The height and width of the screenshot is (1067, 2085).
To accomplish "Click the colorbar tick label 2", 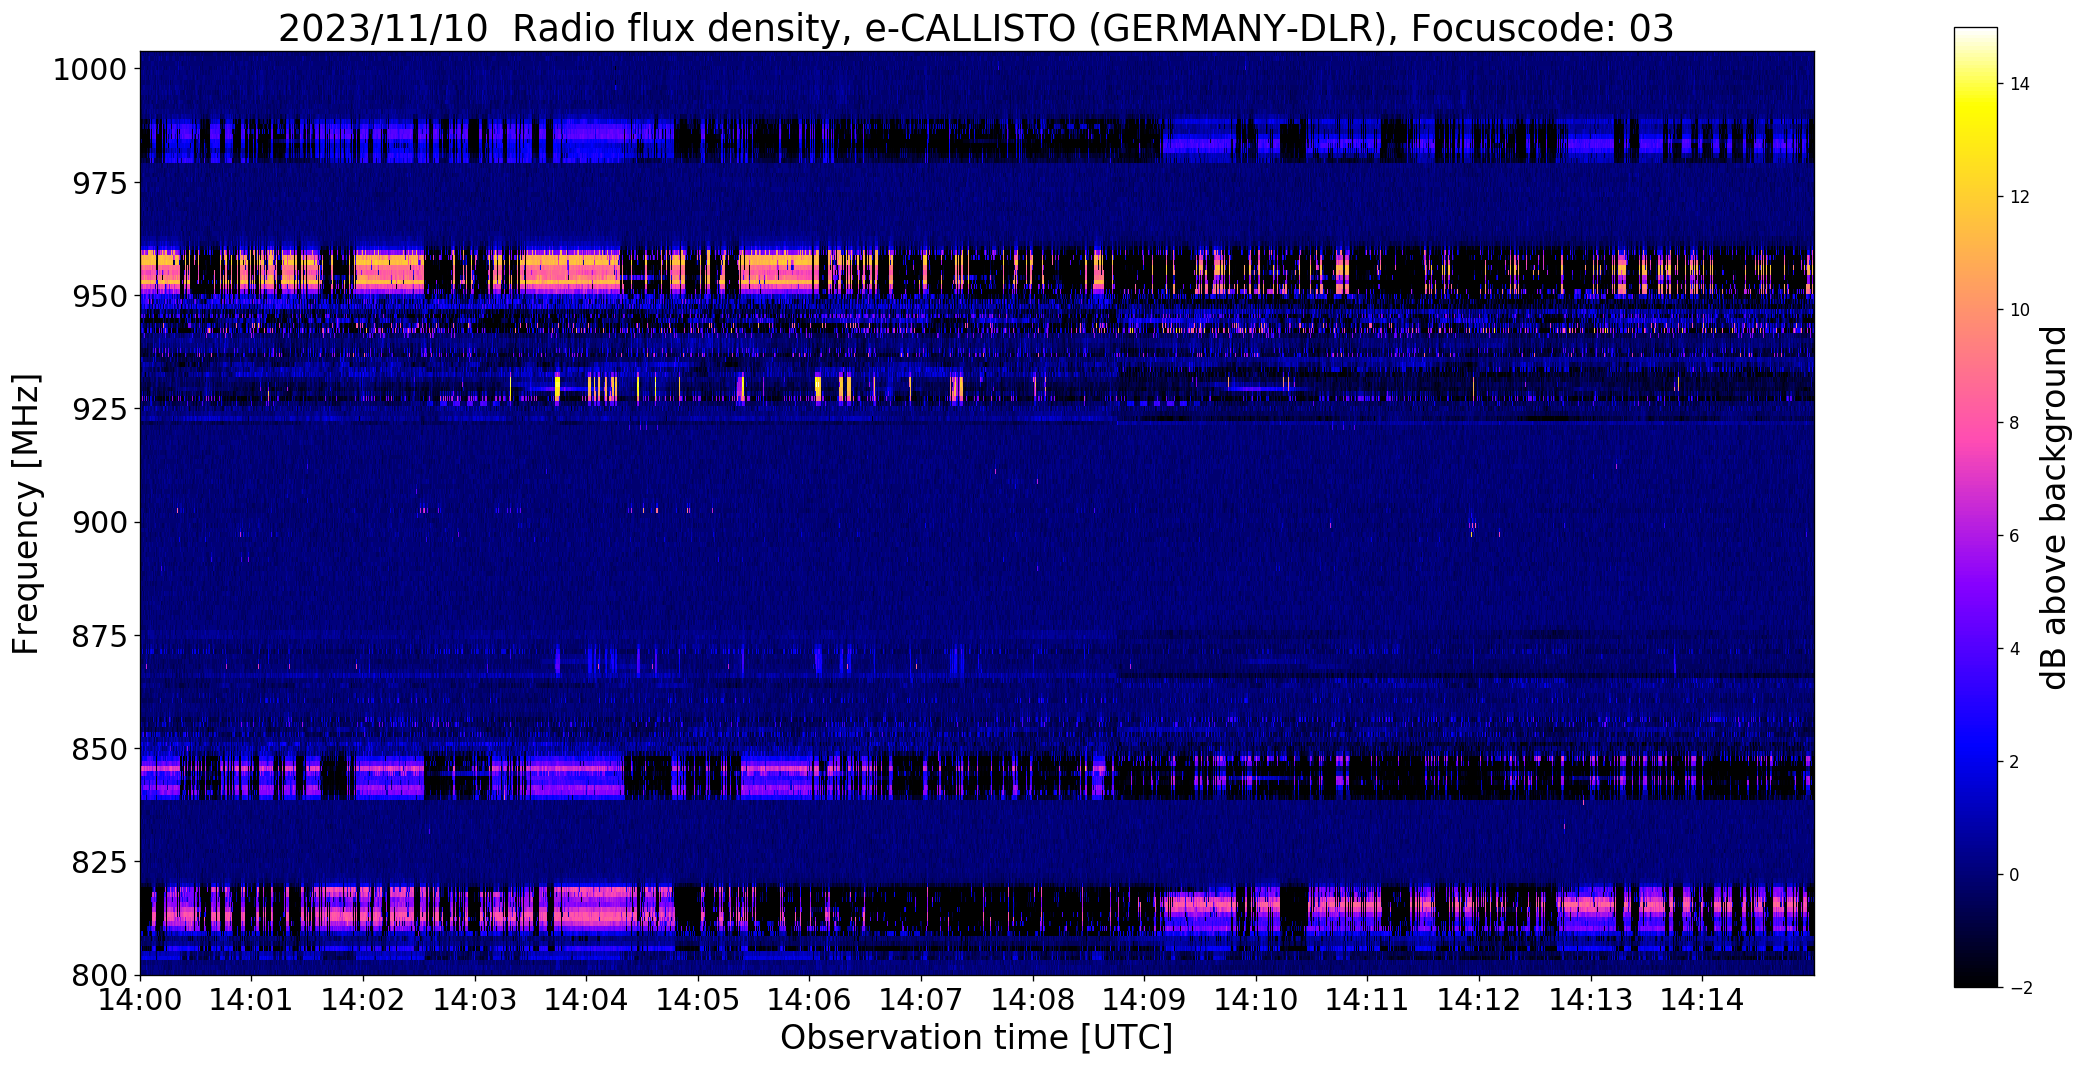I will tap(2015, 762).
